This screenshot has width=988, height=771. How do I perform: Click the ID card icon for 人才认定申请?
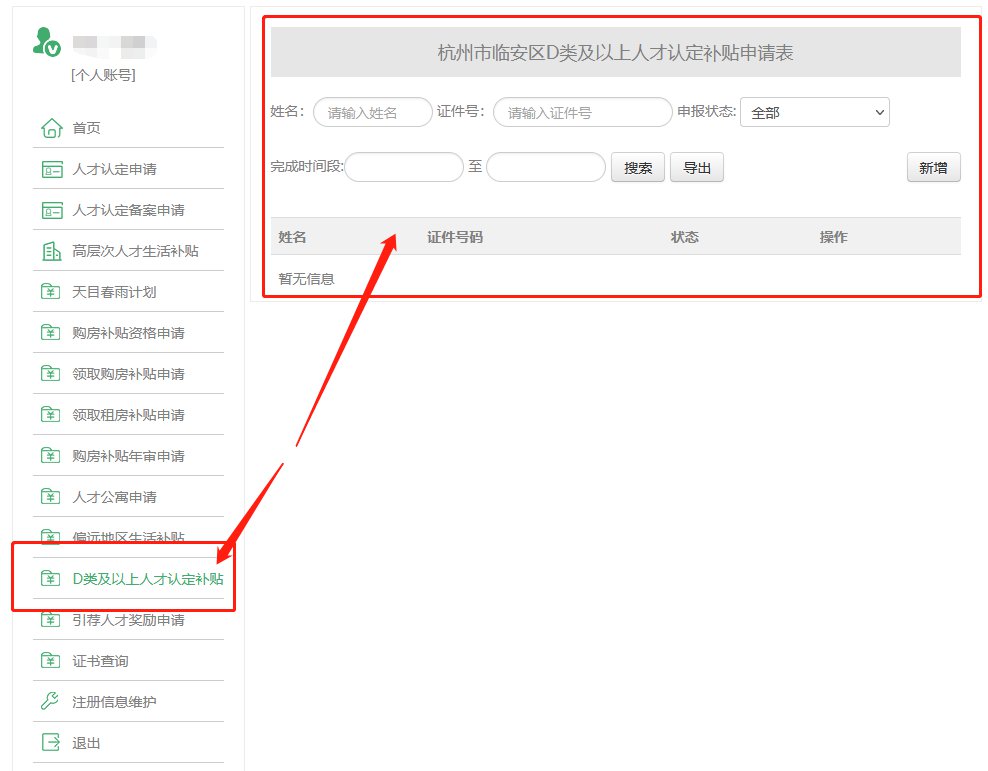tap(51, 169)
